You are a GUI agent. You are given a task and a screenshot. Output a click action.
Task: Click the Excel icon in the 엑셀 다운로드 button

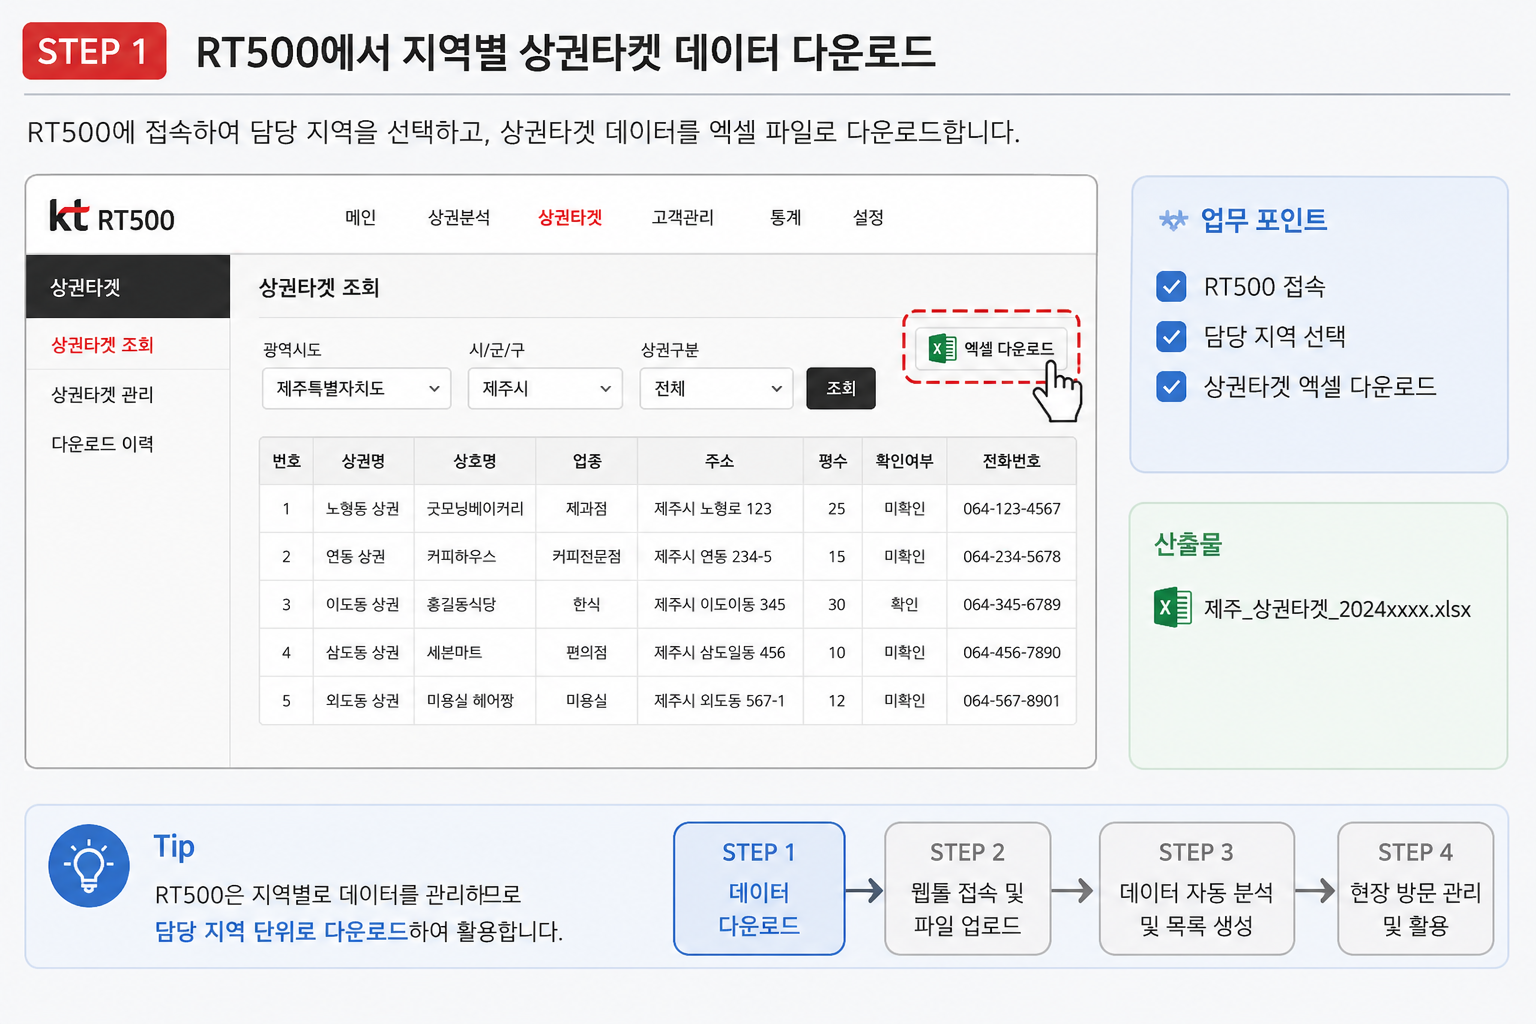pos(942,348)
